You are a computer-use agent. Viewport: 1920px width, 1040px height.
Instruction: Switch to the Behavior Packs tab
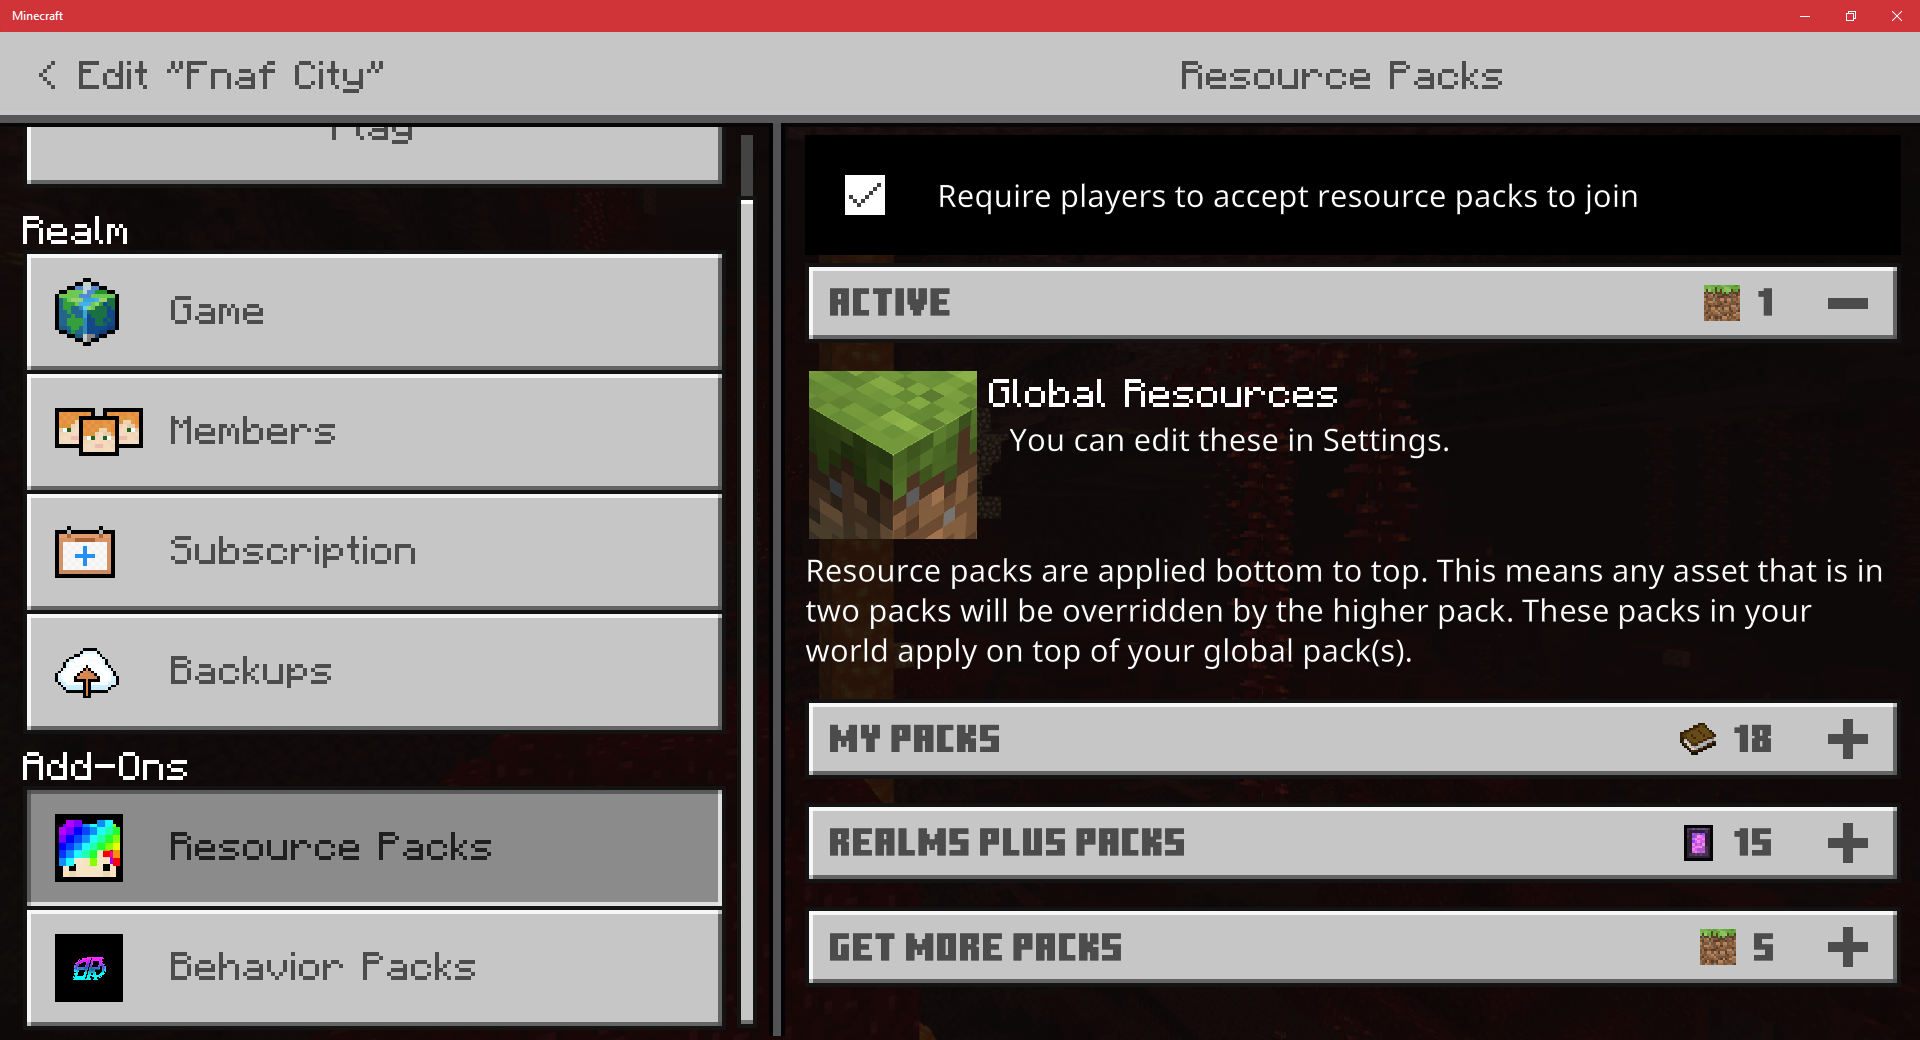click(374, 968)
